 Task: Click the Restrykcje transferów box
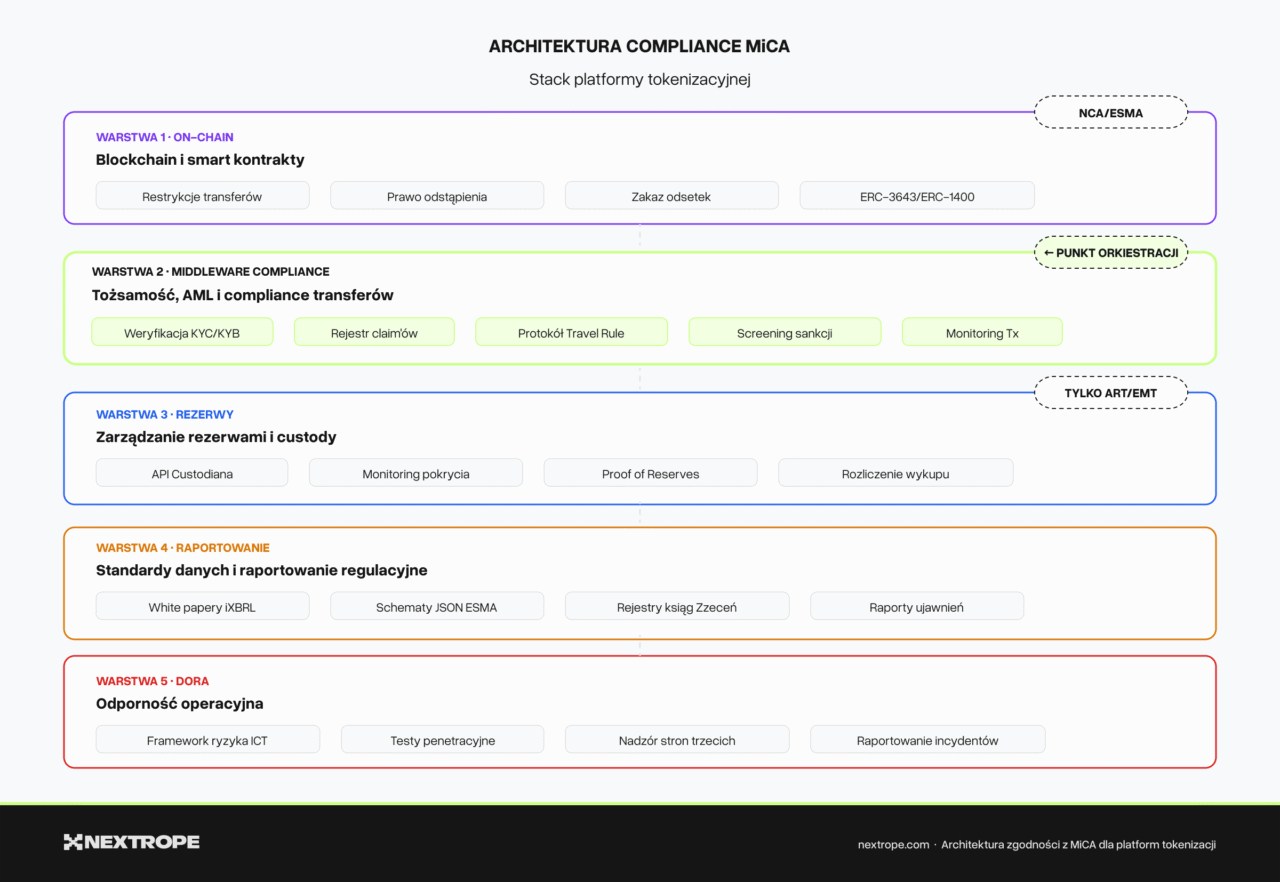coord(202,196)
